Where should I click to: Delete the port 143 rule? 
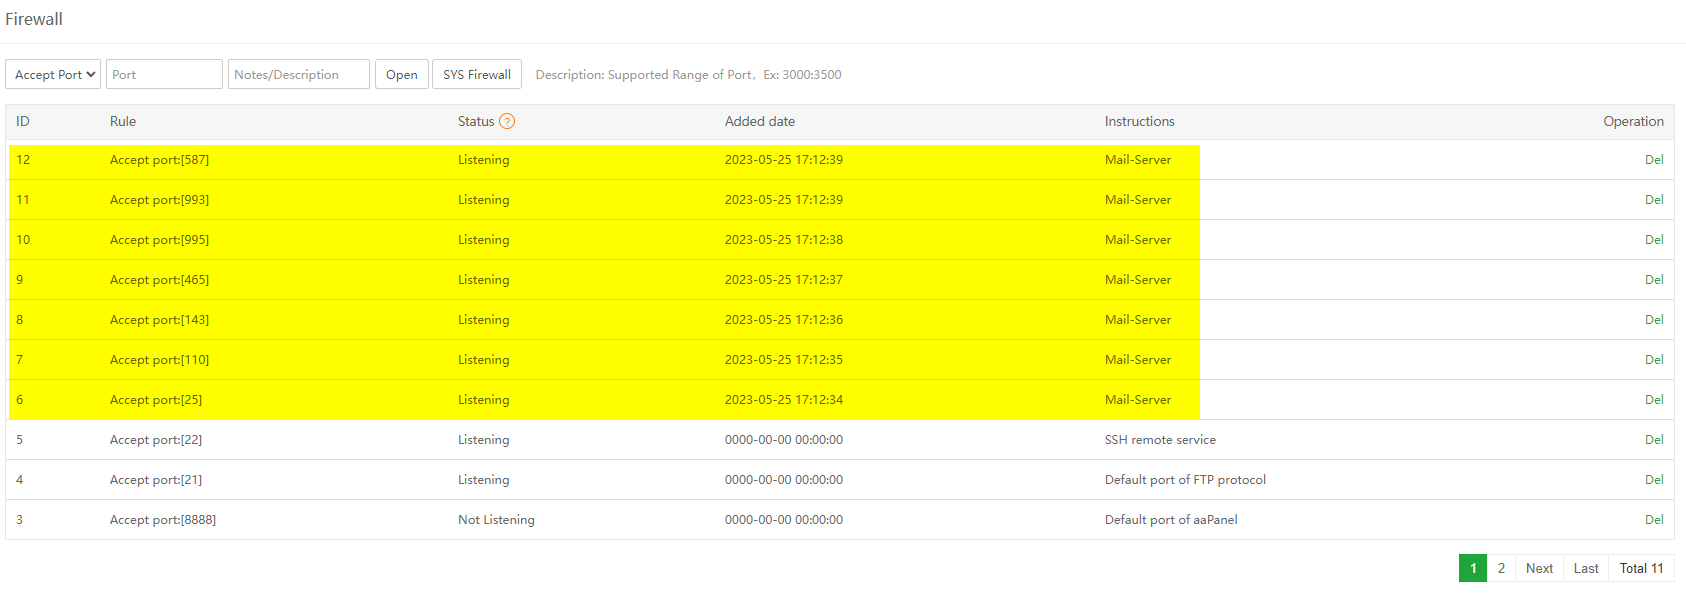point(1654,320)
